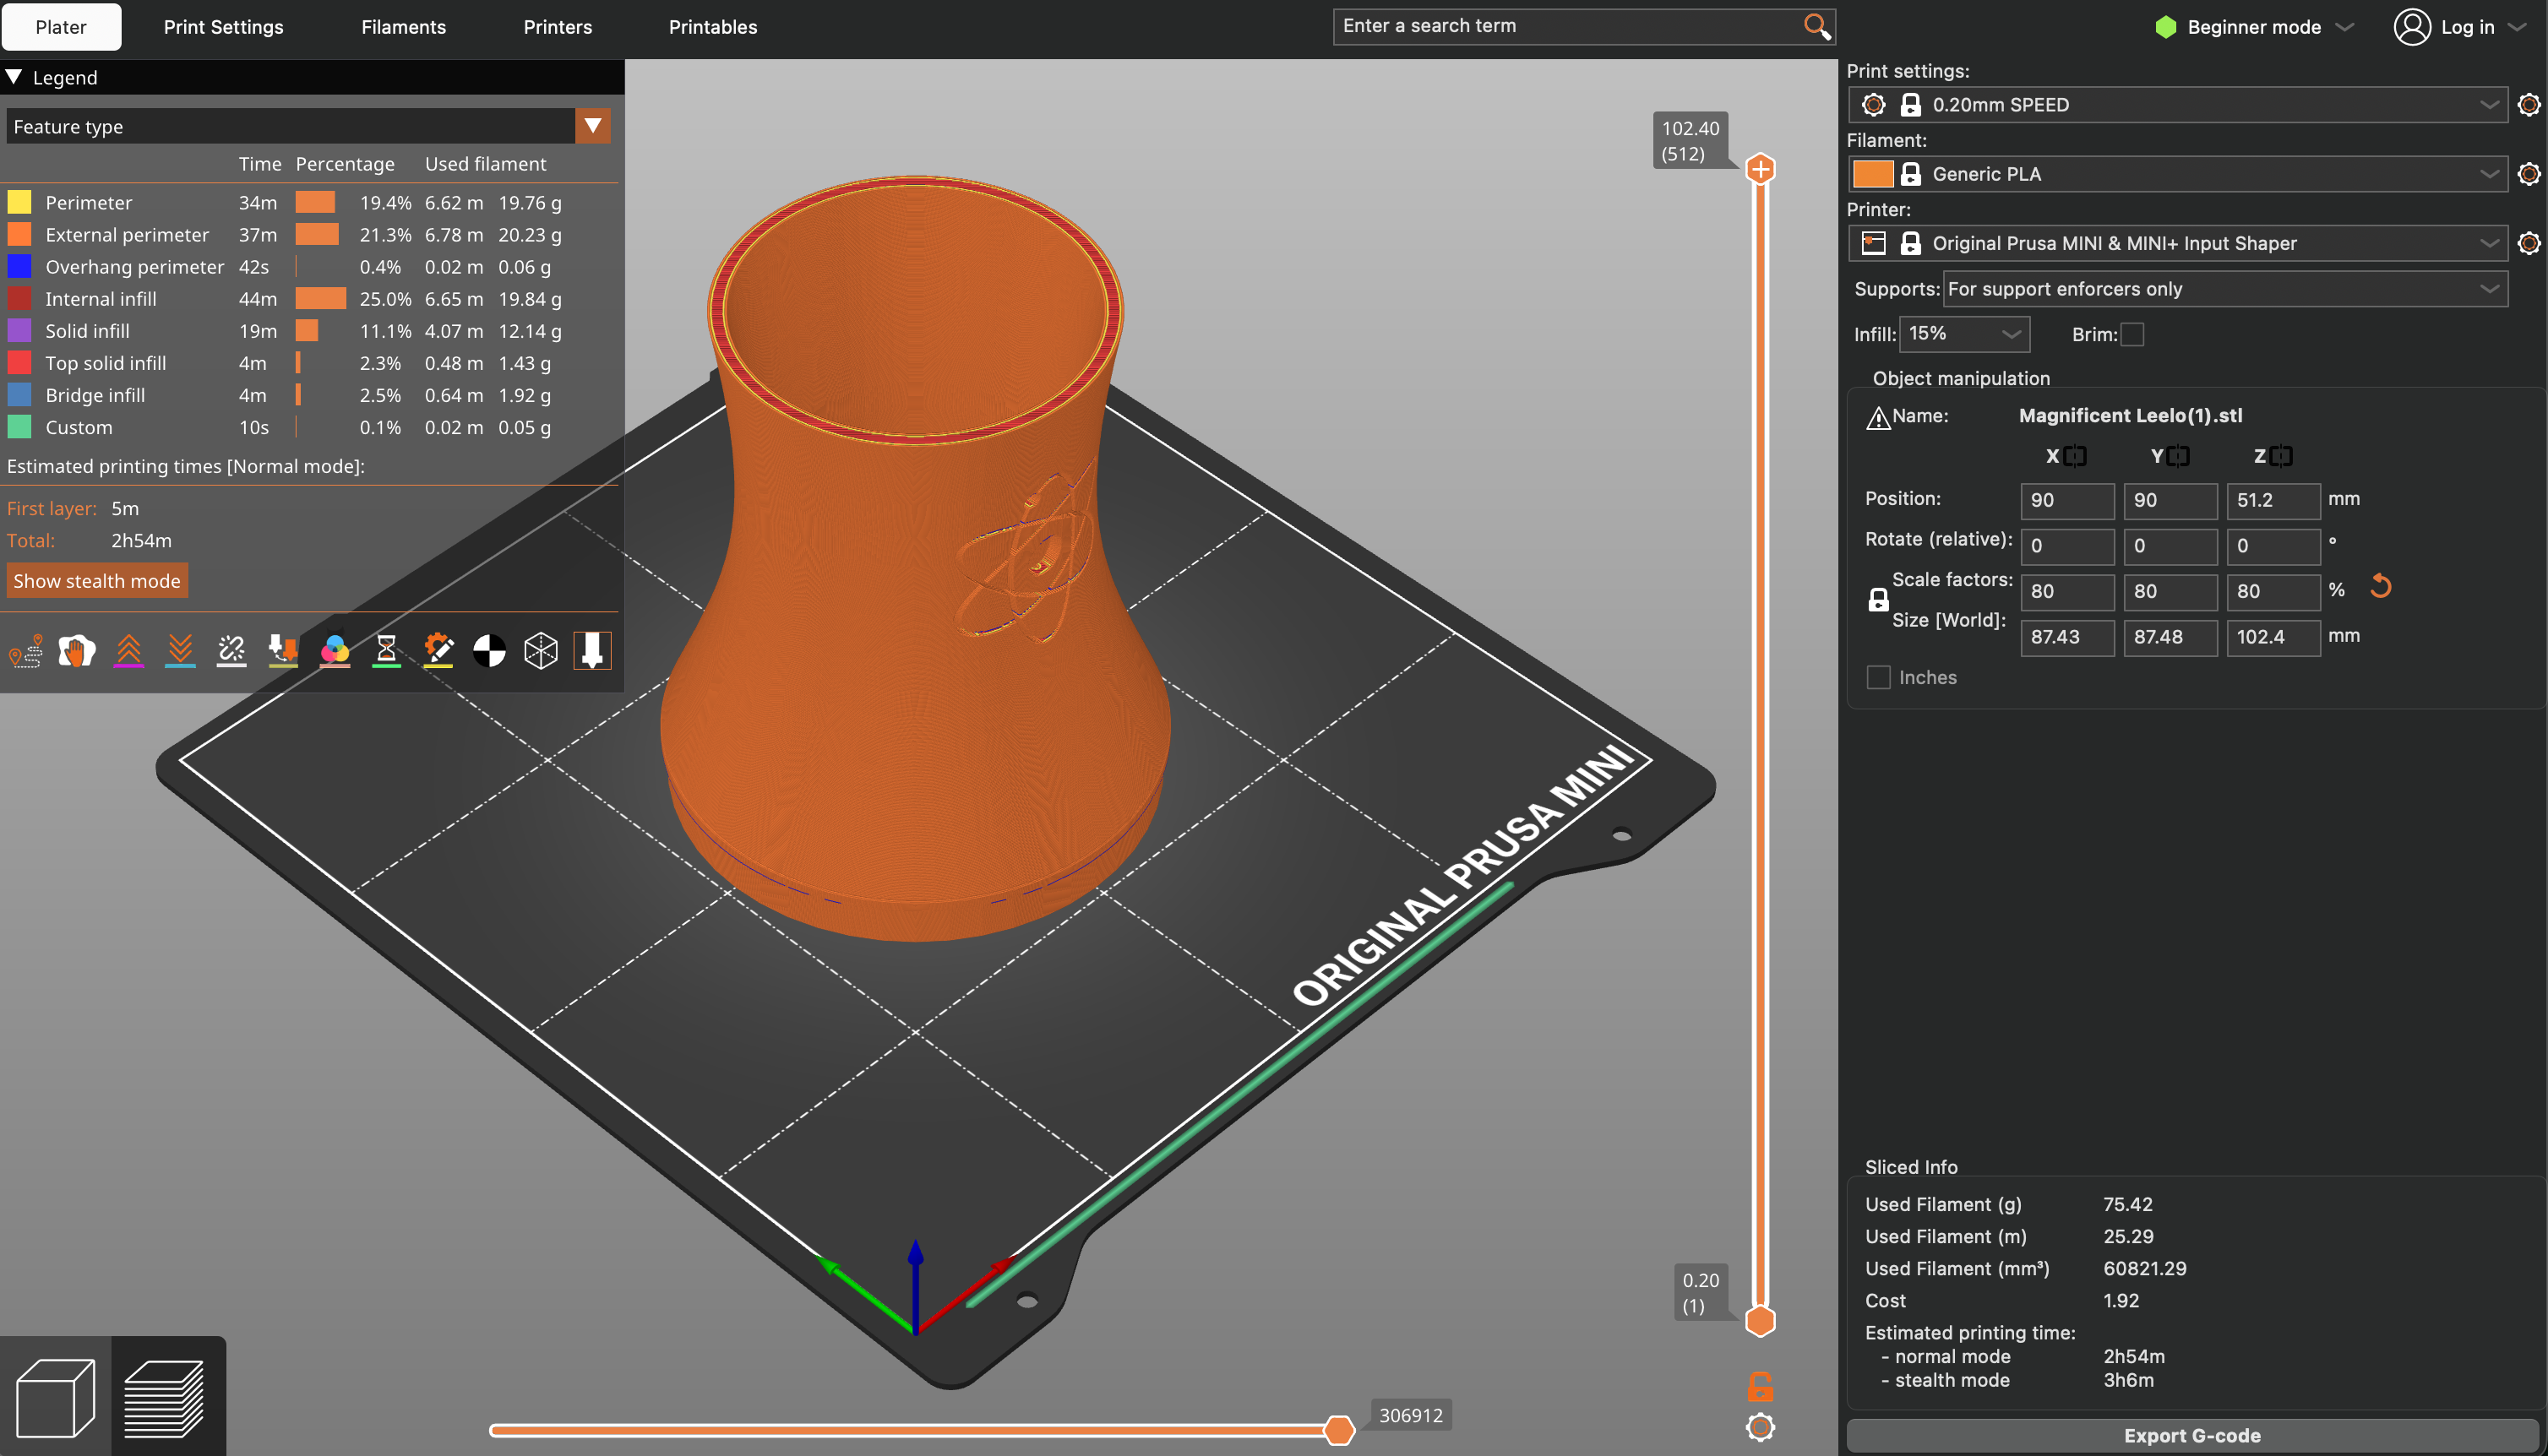Enable the Brim checkbox
Image resolution: width=2548 pixels, height=1456 pixels.
point(2132,335)
